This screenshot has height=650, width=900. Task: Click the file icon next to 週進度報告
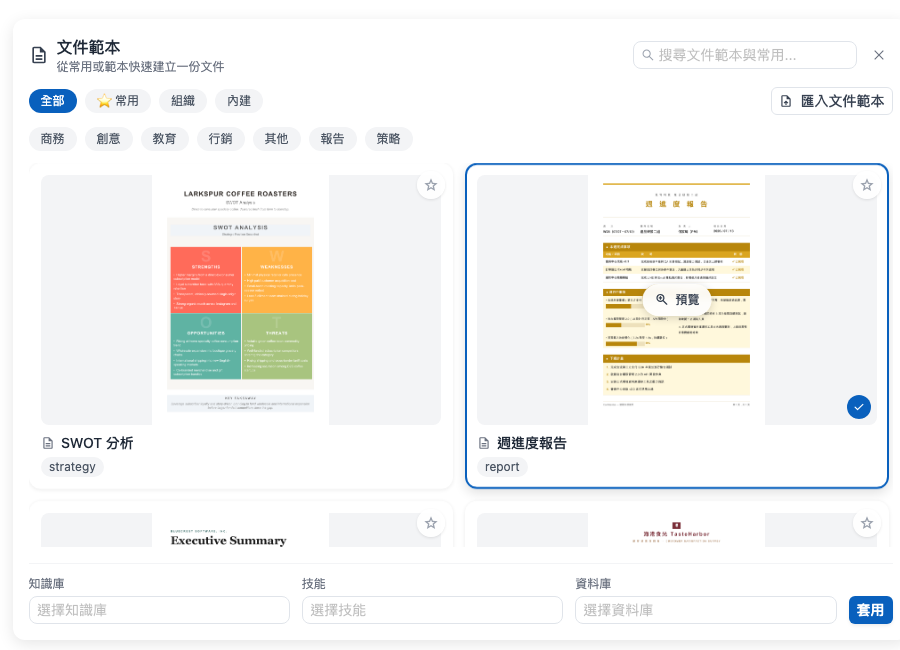coord(484,443)
